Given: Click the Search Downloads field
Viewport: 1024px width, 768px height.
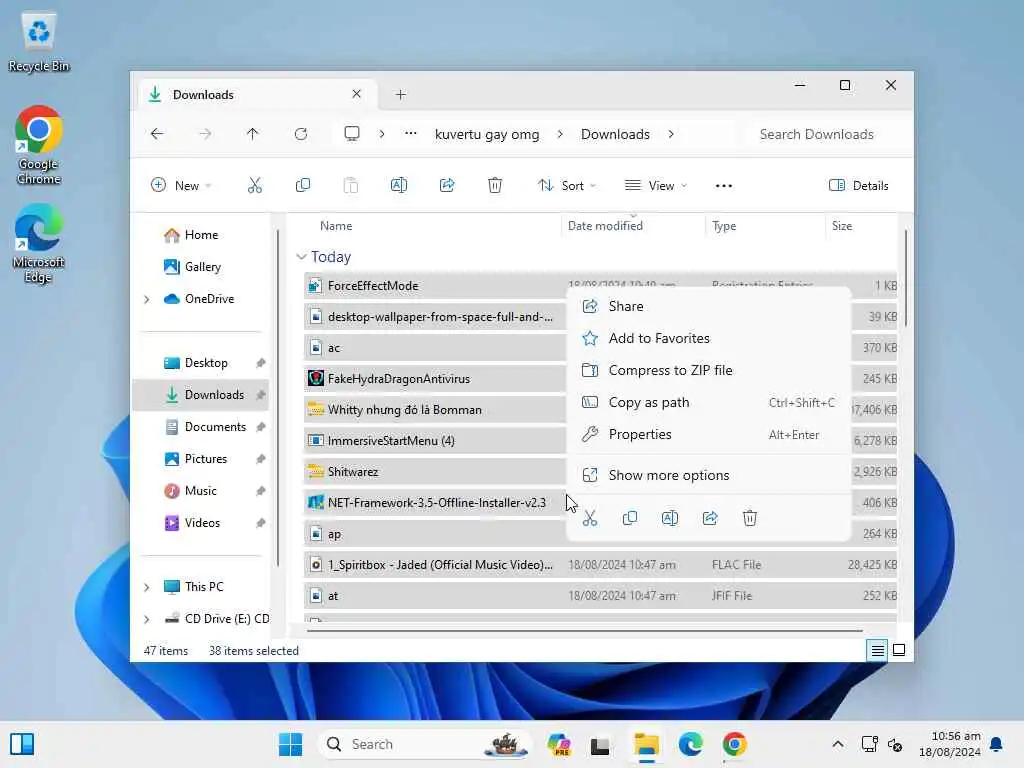Looking at the screenshot, I should 826,134.
